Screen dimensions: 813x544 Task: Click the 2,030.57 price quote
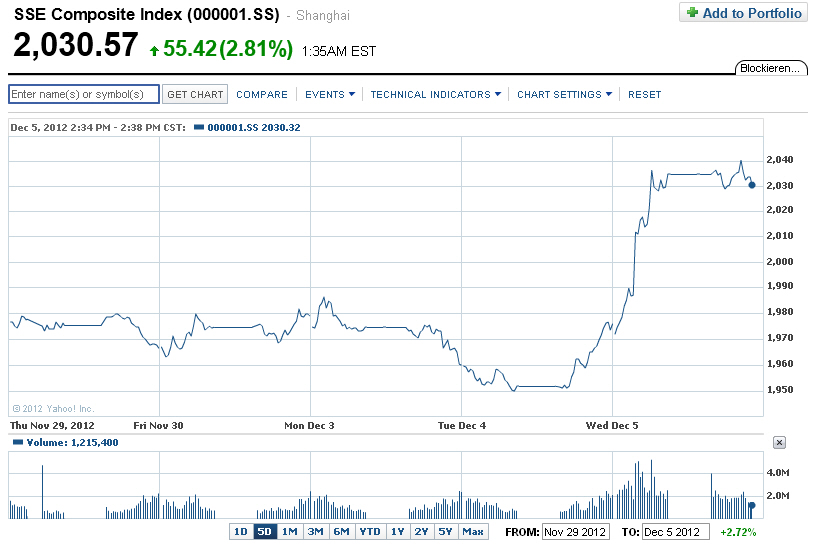(76, 45)
